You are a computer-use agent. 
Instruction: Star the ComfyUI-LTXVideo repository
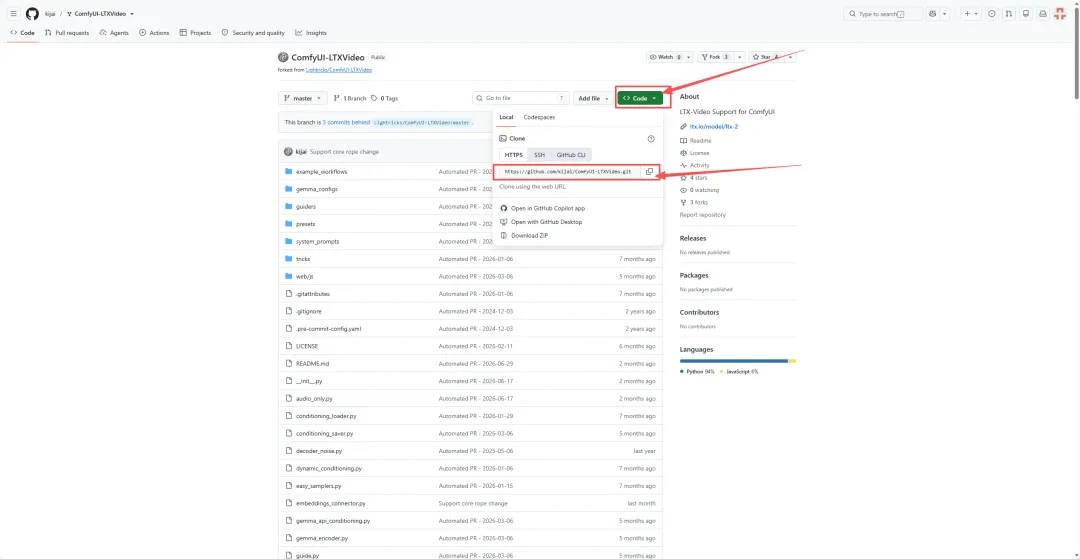pyautogui.click(x=765, y=57)
